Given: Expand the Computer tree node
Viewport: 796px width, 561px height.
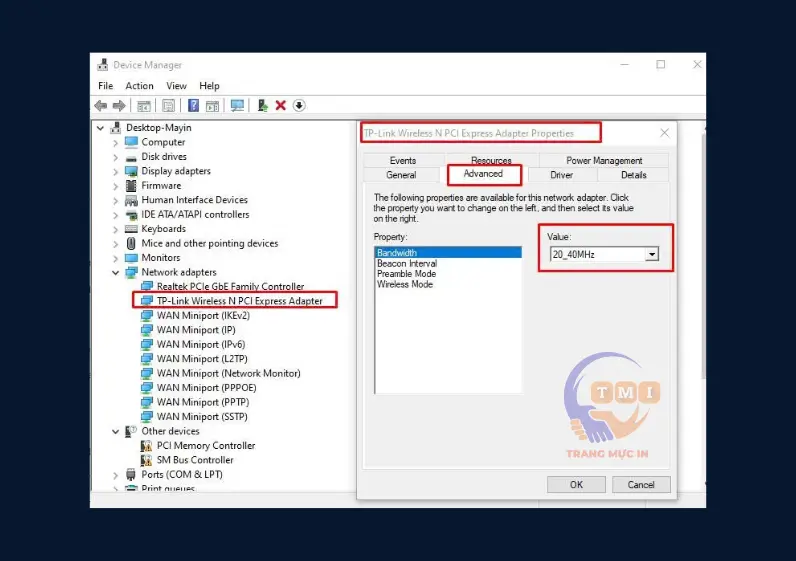Looking at the screenshot, I should click(116, 143).
